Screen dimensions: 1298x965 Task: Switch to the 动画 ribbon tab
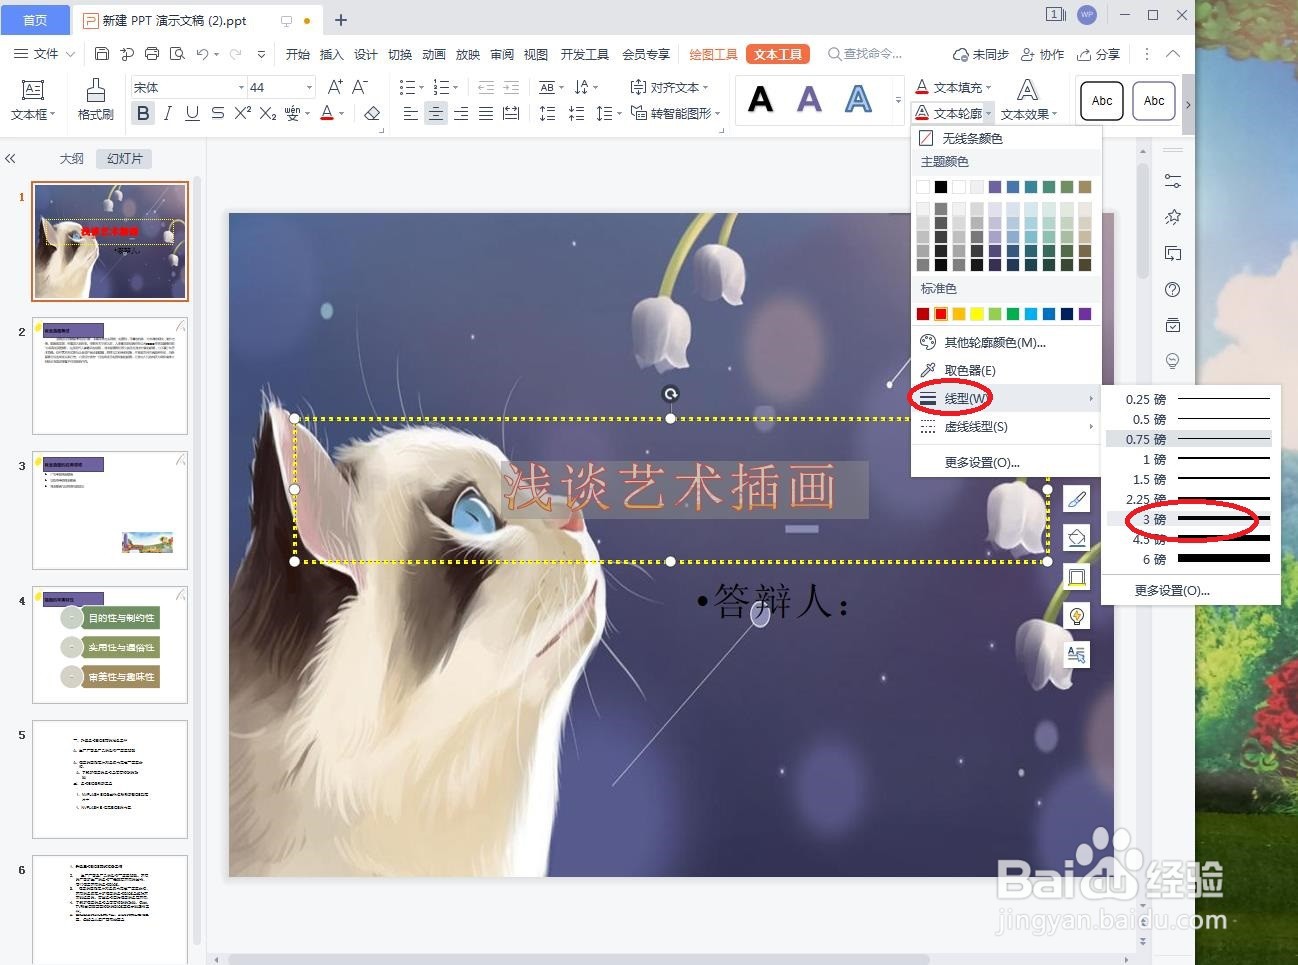(433, 54)
